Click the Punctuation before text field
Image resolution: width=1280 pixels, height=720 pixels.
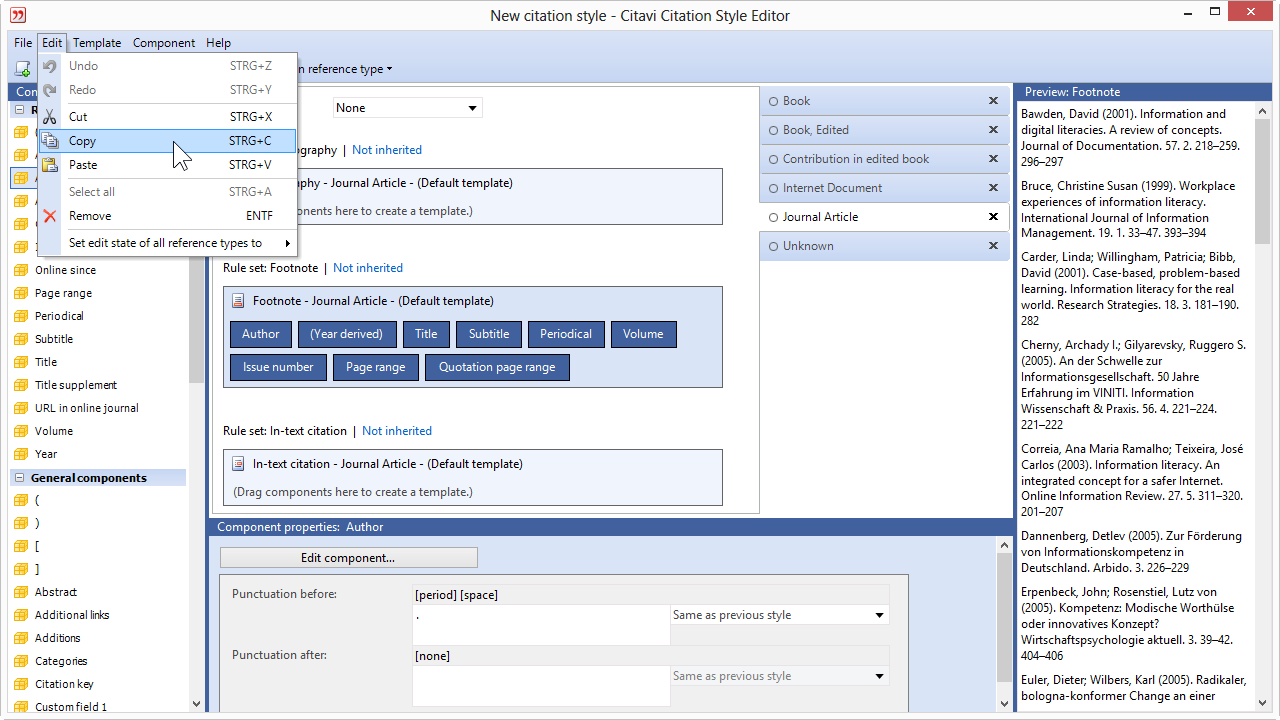(541, 625)
